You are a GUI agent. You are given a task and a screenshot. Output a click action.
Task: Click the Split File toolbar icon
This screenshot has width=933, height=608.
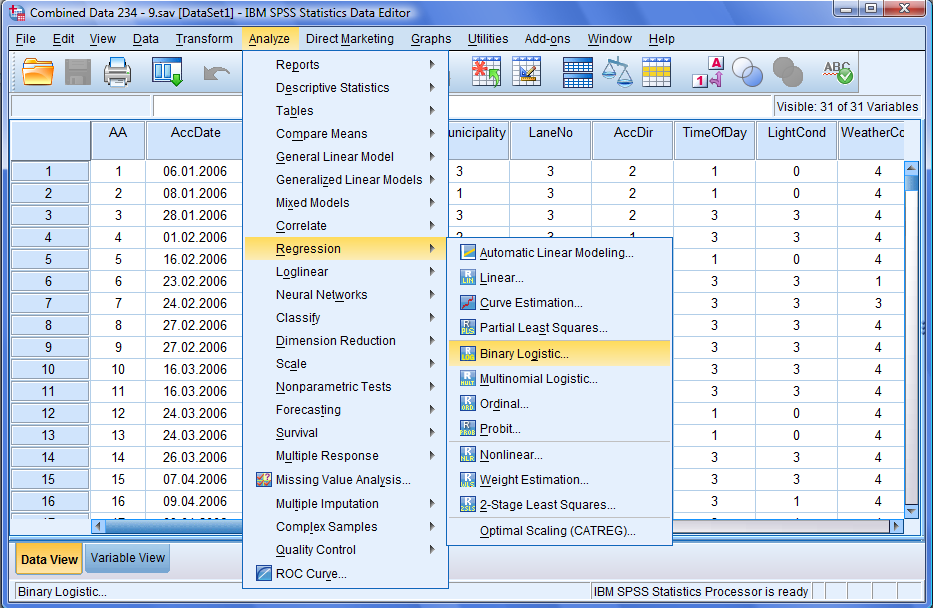[x=578, y=73]
